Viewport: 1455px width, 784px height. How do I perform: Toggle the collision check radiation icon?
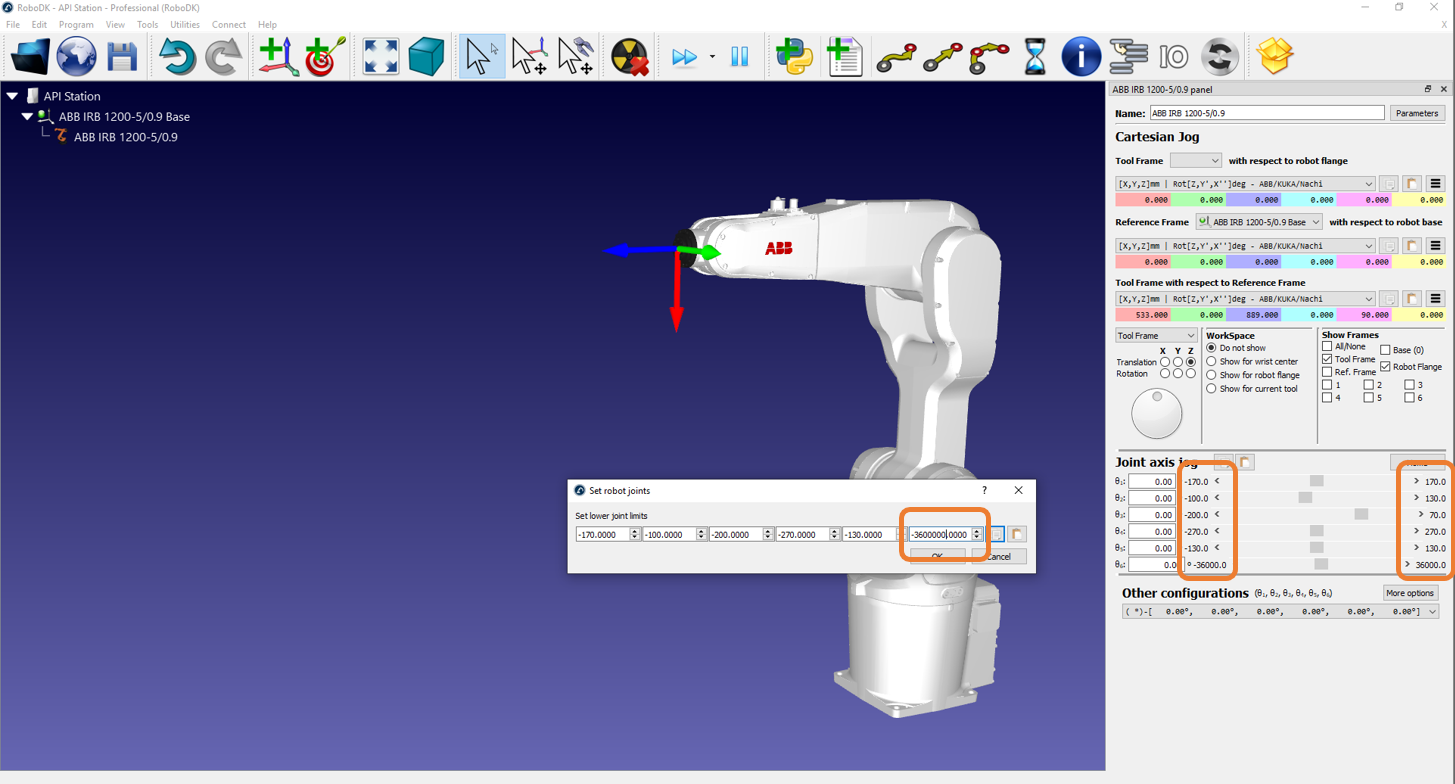click(x=630, y=57)
